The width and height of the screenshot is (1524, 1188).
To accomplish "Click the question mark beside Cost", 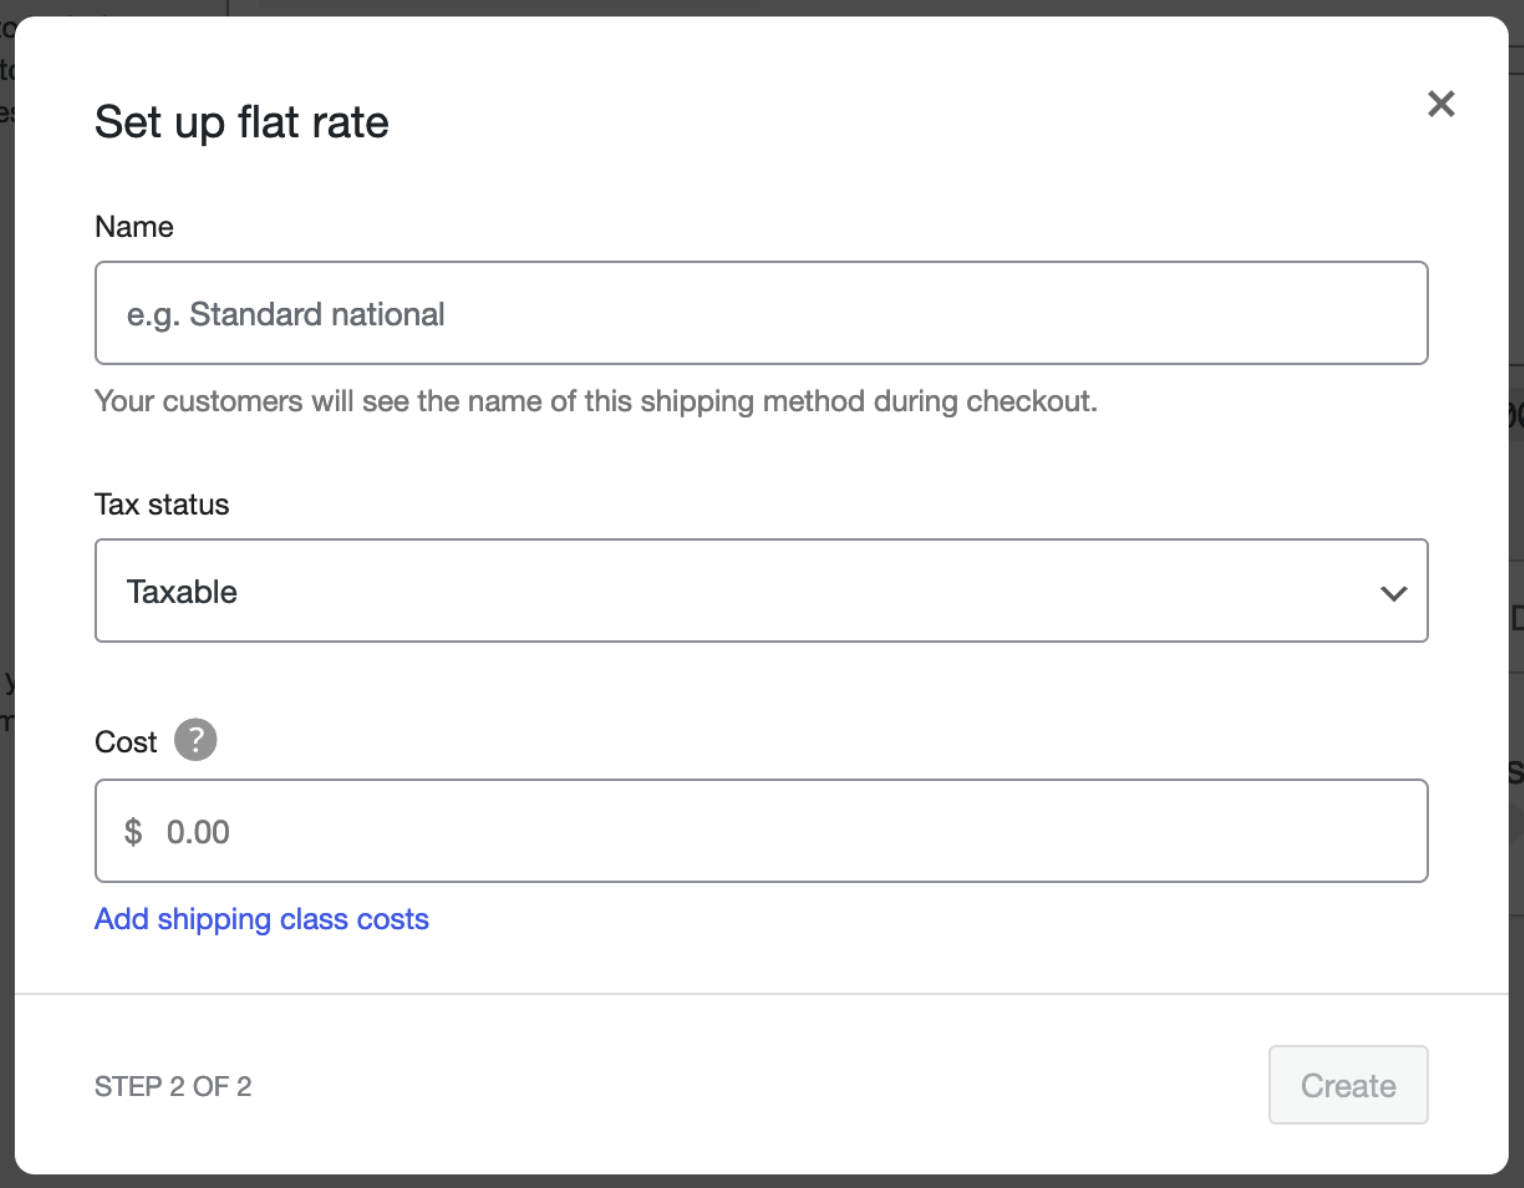I will (x=196, y=740).
